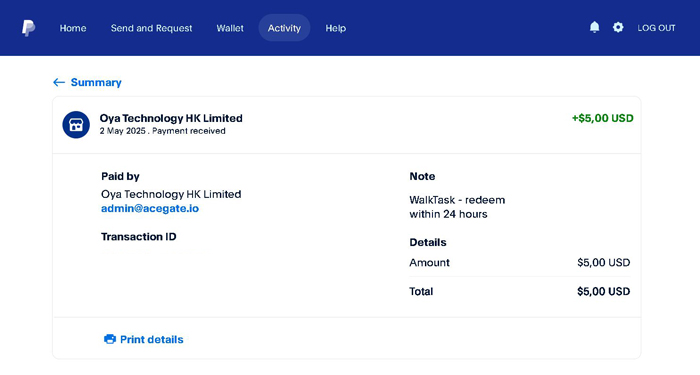Click the +$5,00 USD green amount

click(x=603, y=118)
